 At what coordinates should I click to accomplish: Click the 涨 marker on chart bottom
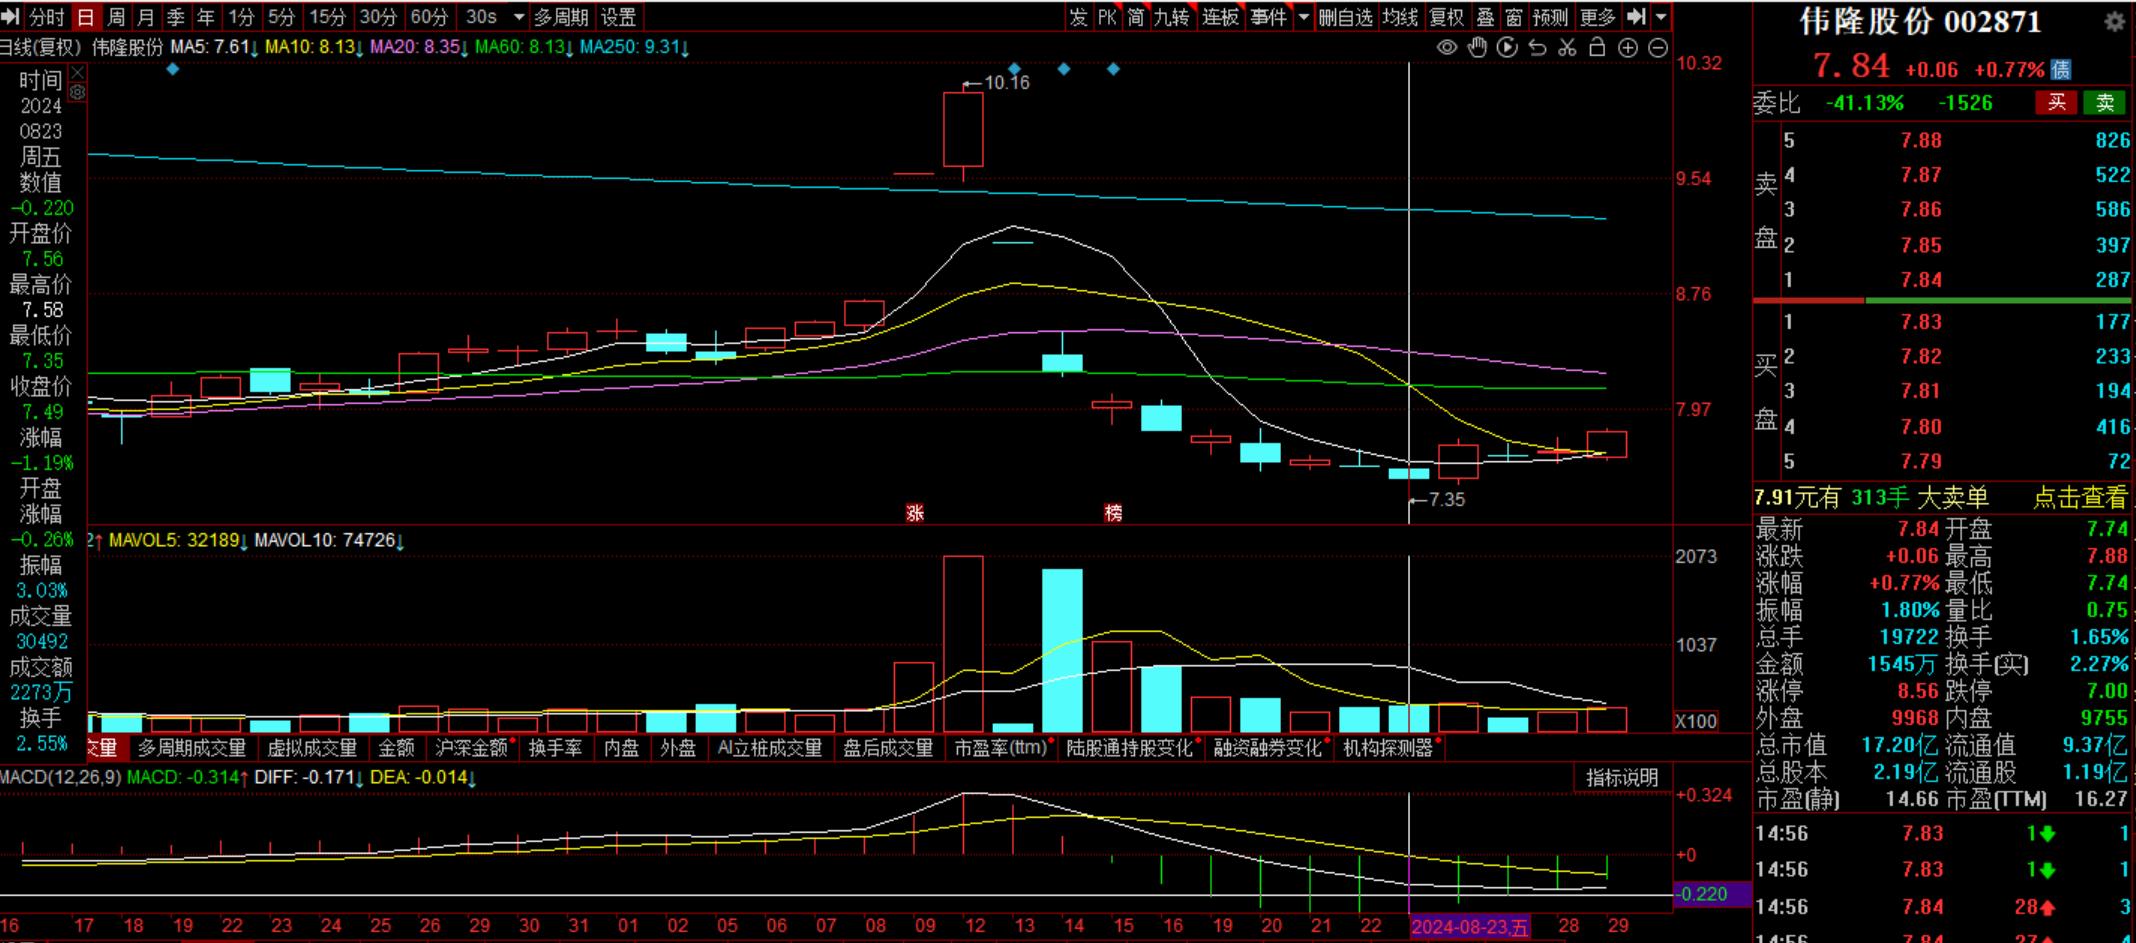click(x=915, y=513)
